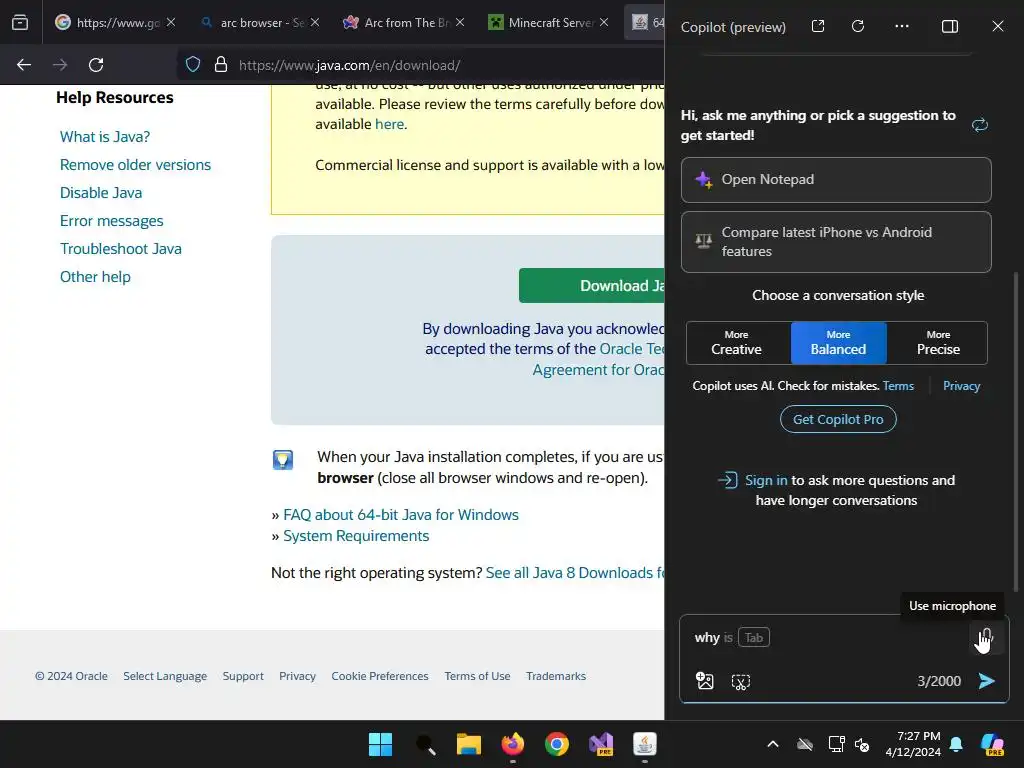Add an image to Copilot message
The image size is (1024, 768).
pyautogui.click(x=705, y=681)
